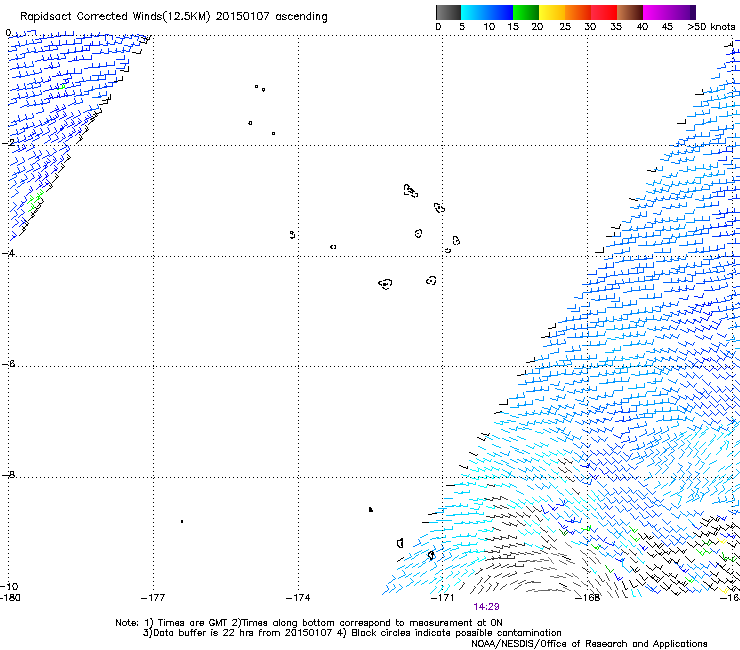
Task: Click the '-8' latitude axis label
Action: pos(8,475)
